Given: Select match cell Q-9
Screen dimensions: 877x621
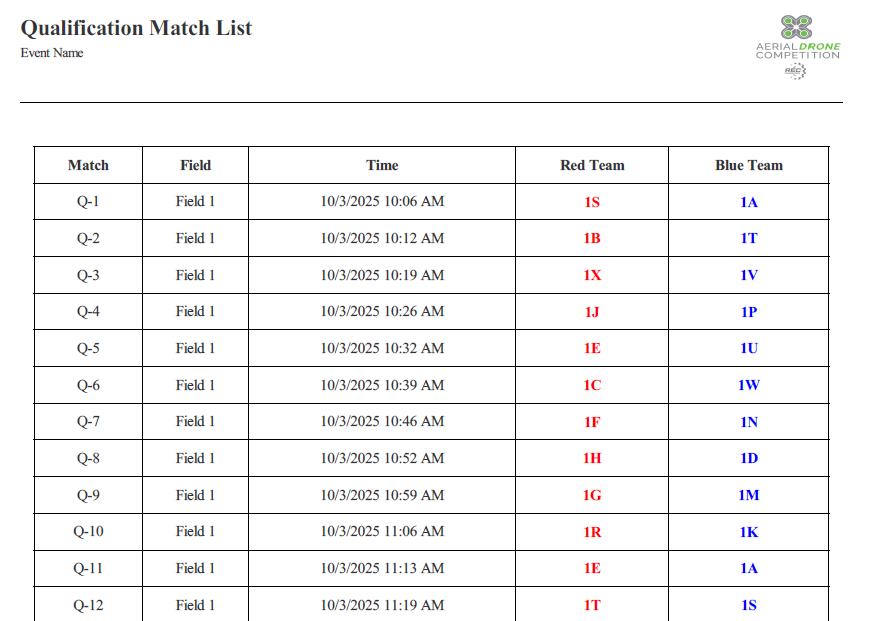Looking at the screenshot, I should point(88,495).
